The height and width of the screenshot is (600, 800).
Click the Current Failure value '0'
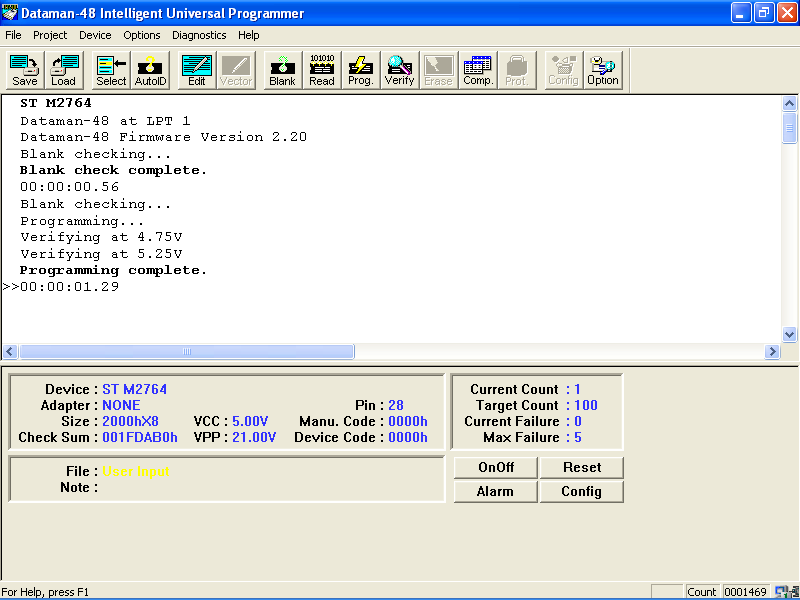(578, 421)
